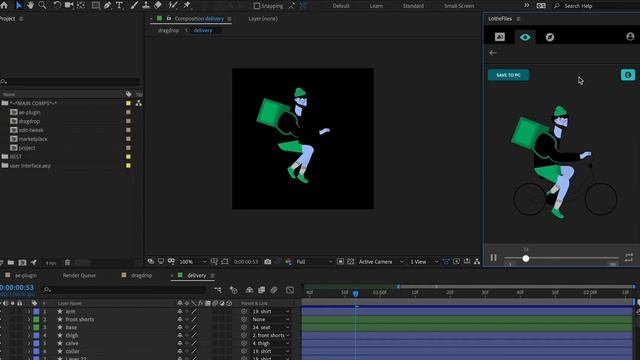Select the Rotation tool
640x360 pixels.
(x=57, y=5)
